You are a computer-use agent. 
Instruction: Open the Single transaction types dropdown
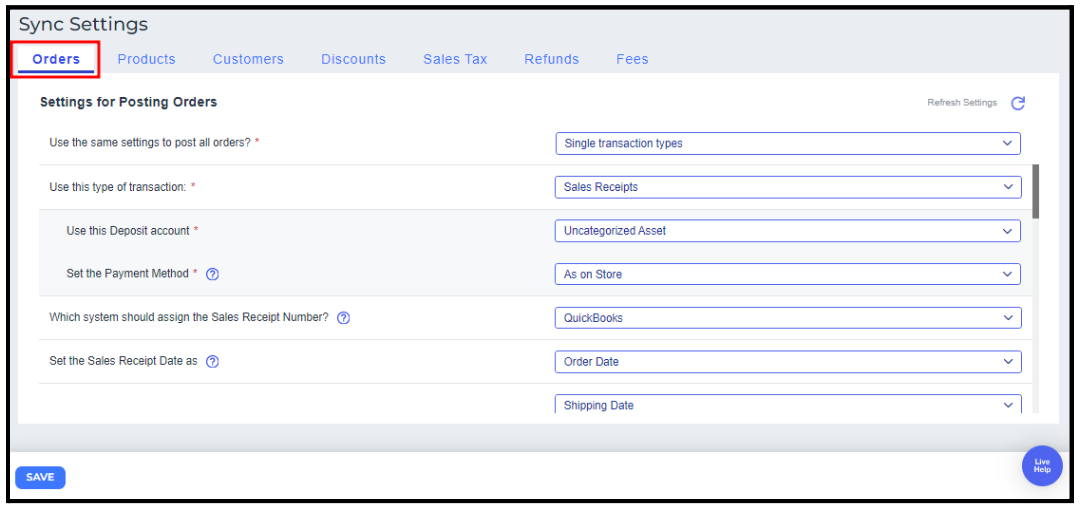[787, 143]
